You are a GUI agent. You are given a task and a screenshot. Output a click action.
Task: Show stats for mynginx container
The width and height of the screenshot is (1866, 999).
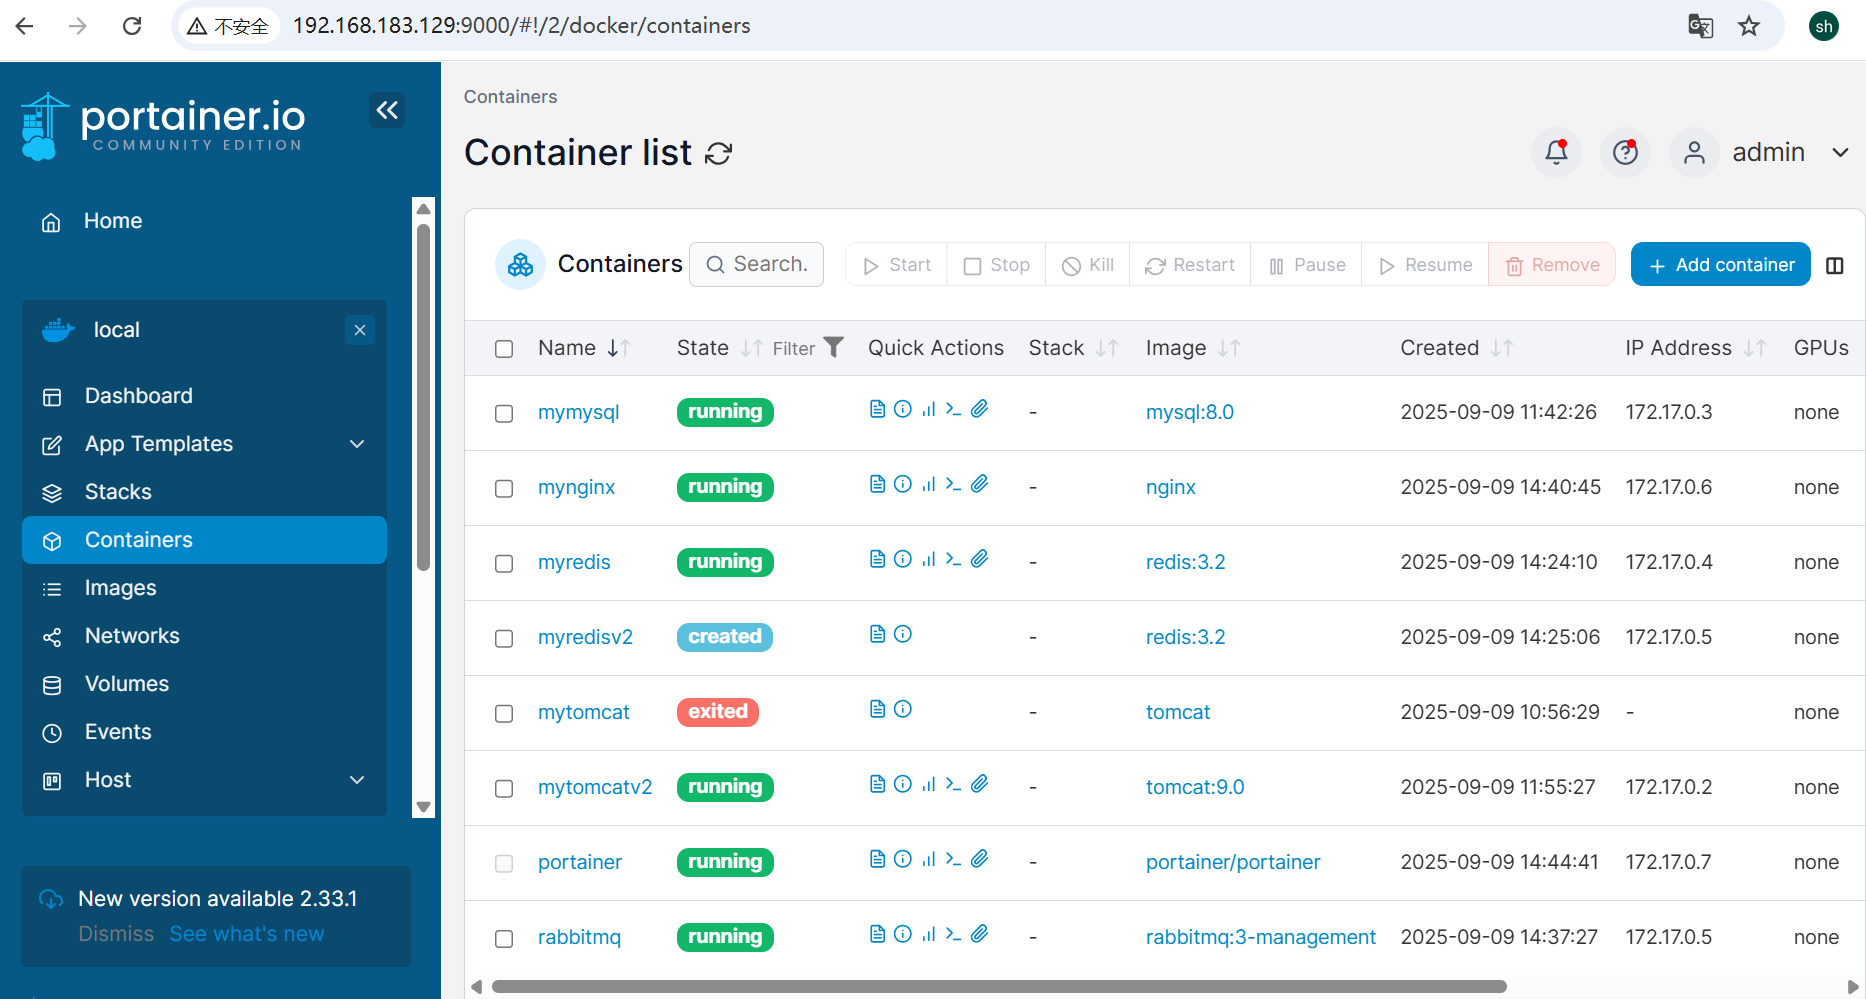[x=929, y=483]
